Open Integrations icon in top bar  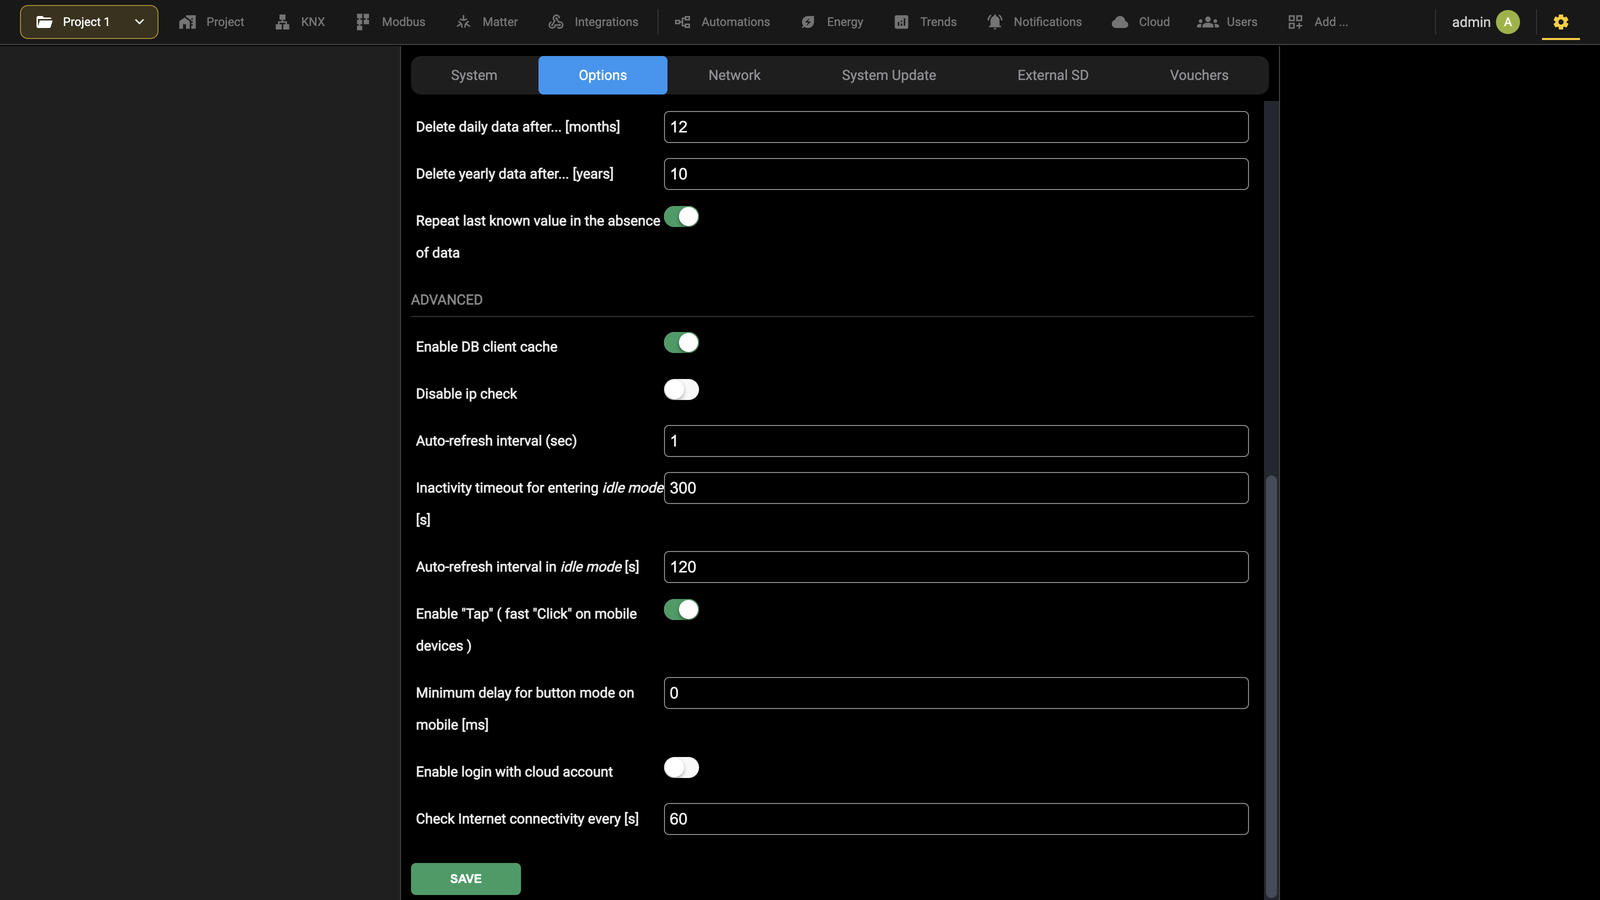pyautogui.click(x=556, y=22)
